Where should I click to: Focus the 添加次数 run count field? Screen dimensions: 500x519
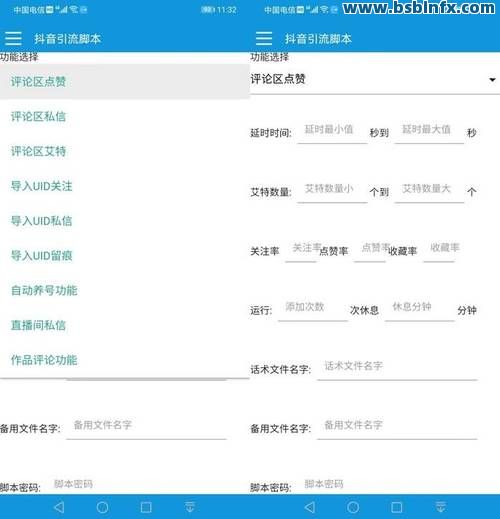313,309
